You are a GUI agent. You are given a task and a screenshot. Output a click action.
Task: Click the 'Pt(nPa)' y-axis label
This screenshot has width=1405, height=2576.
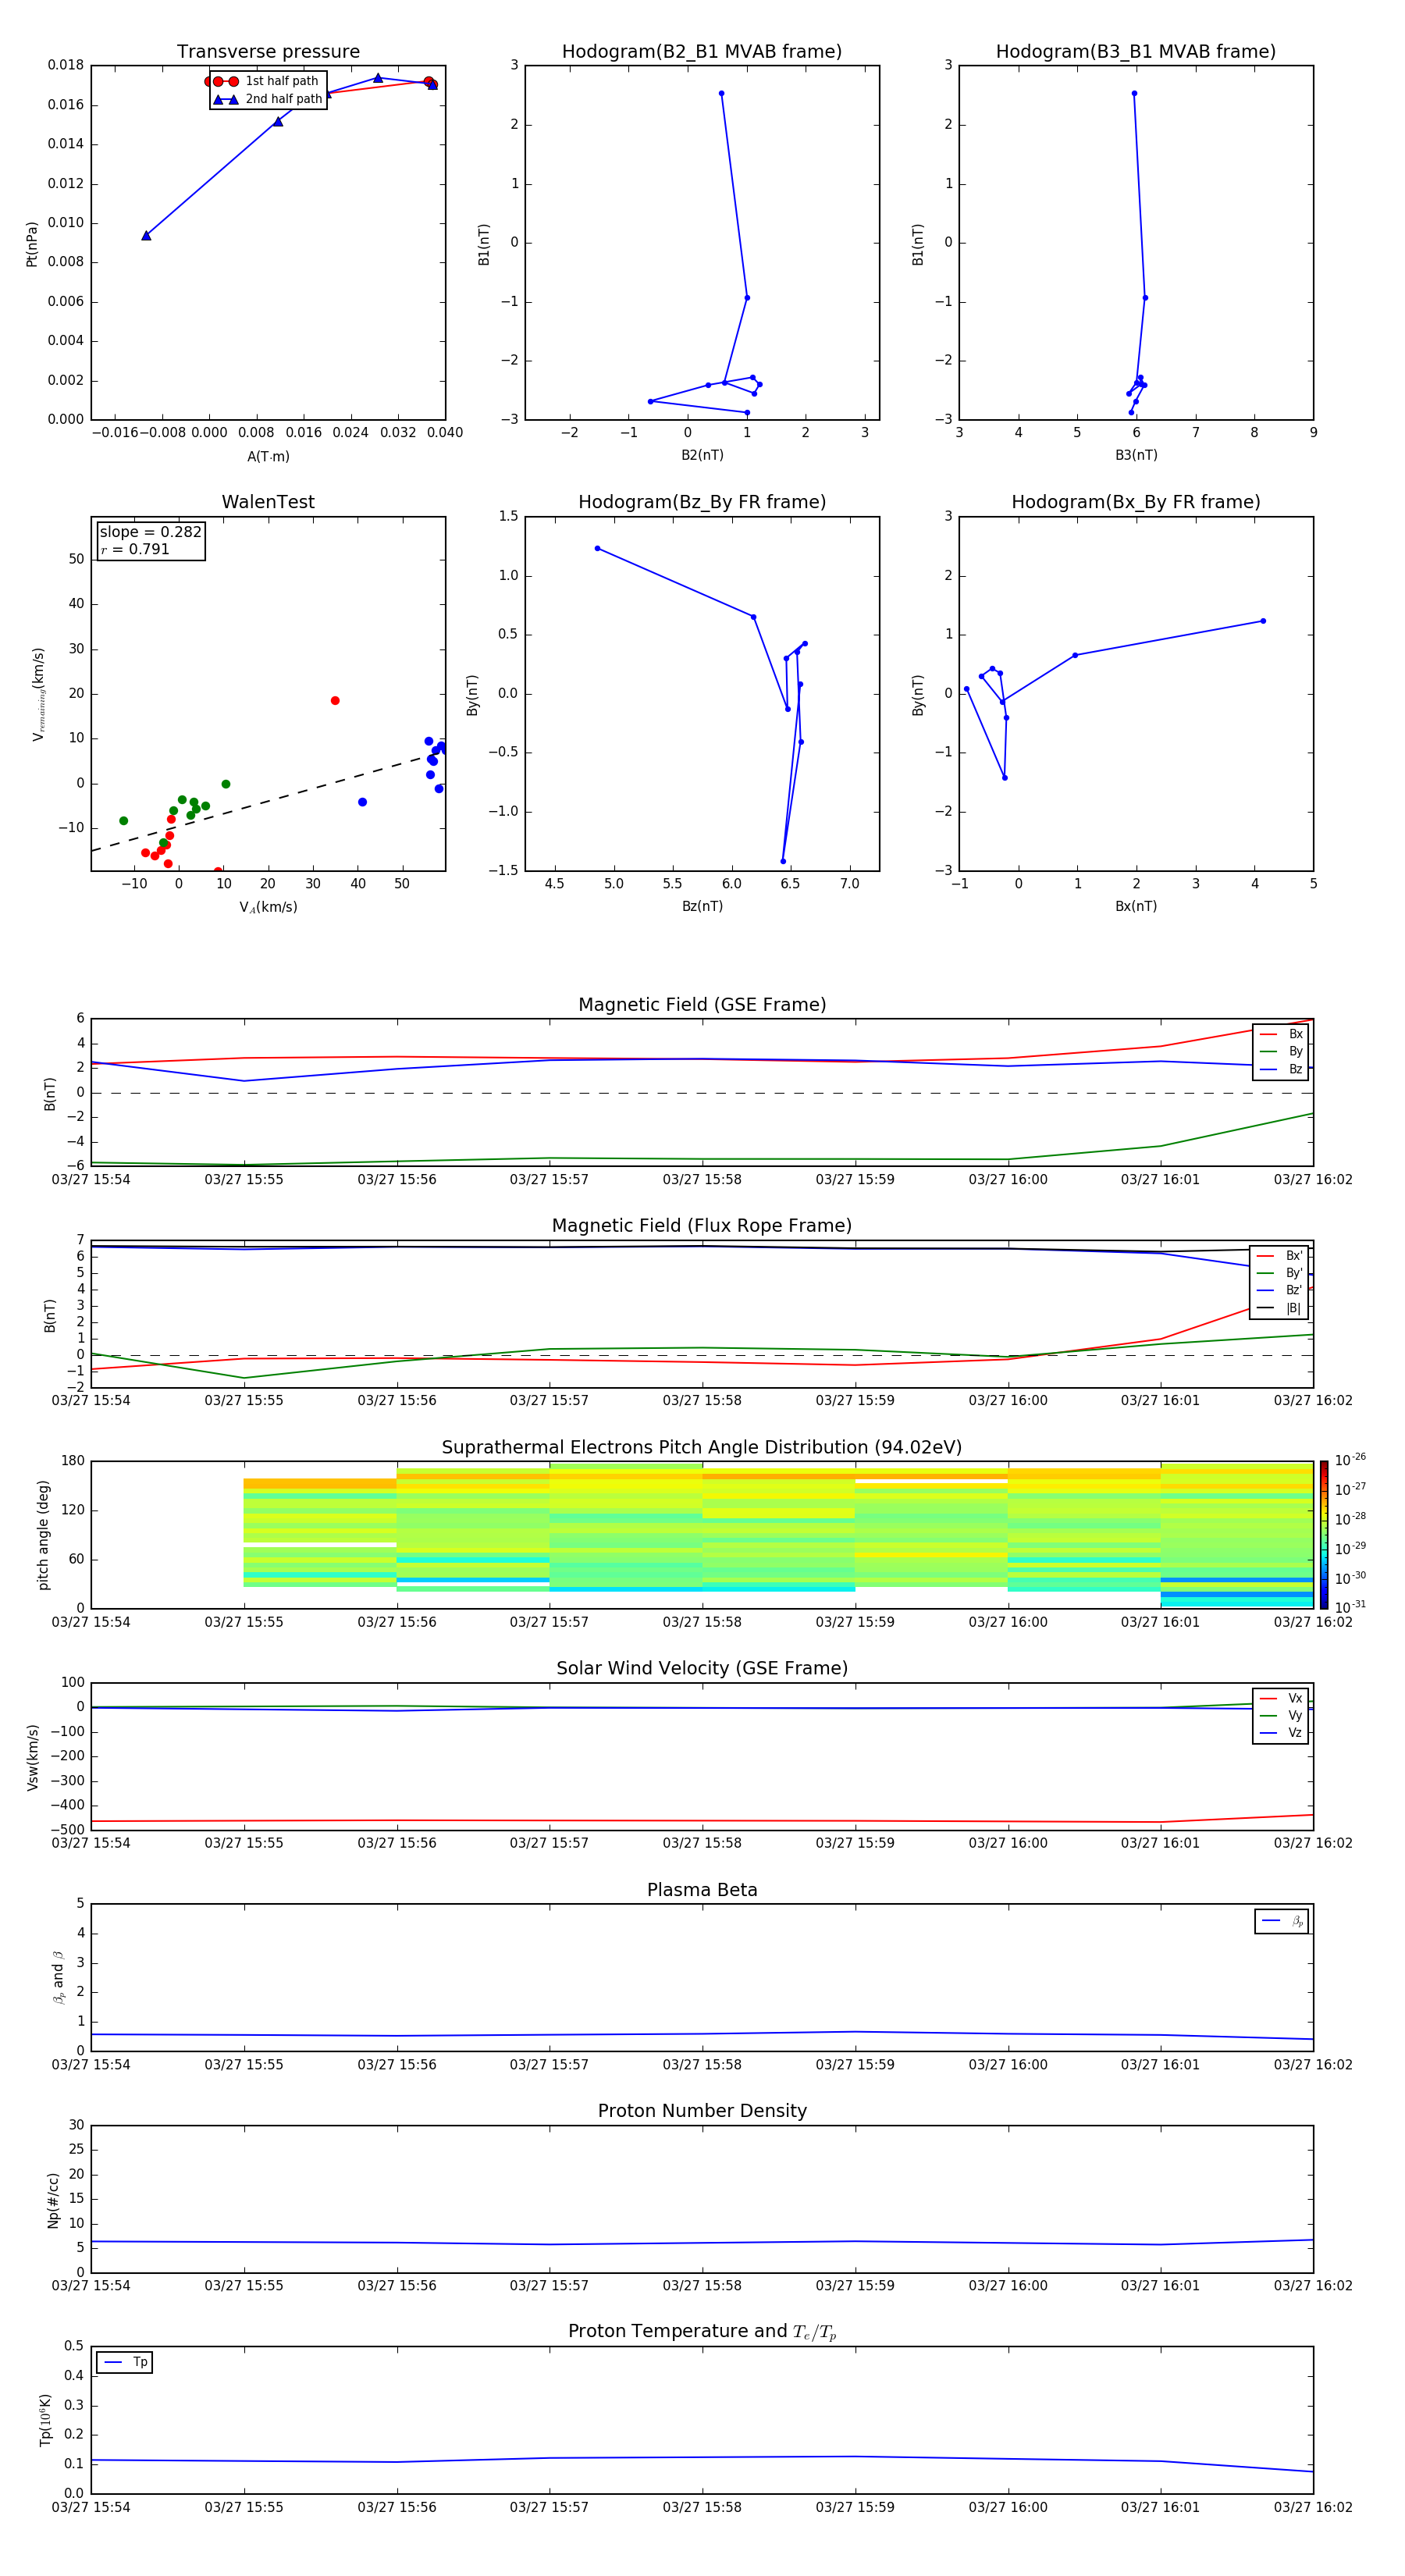(x=32, y=243)
